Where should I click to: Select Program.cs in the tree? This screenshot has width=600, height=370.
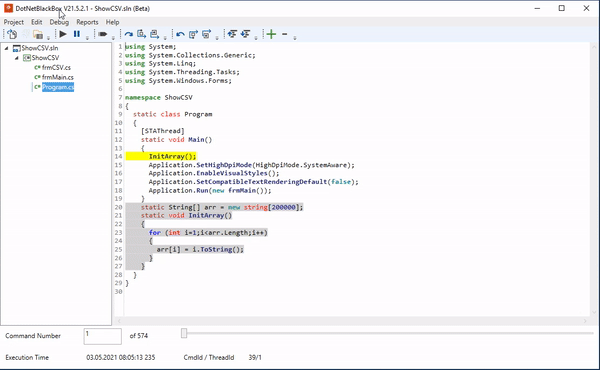pos(58,87)
